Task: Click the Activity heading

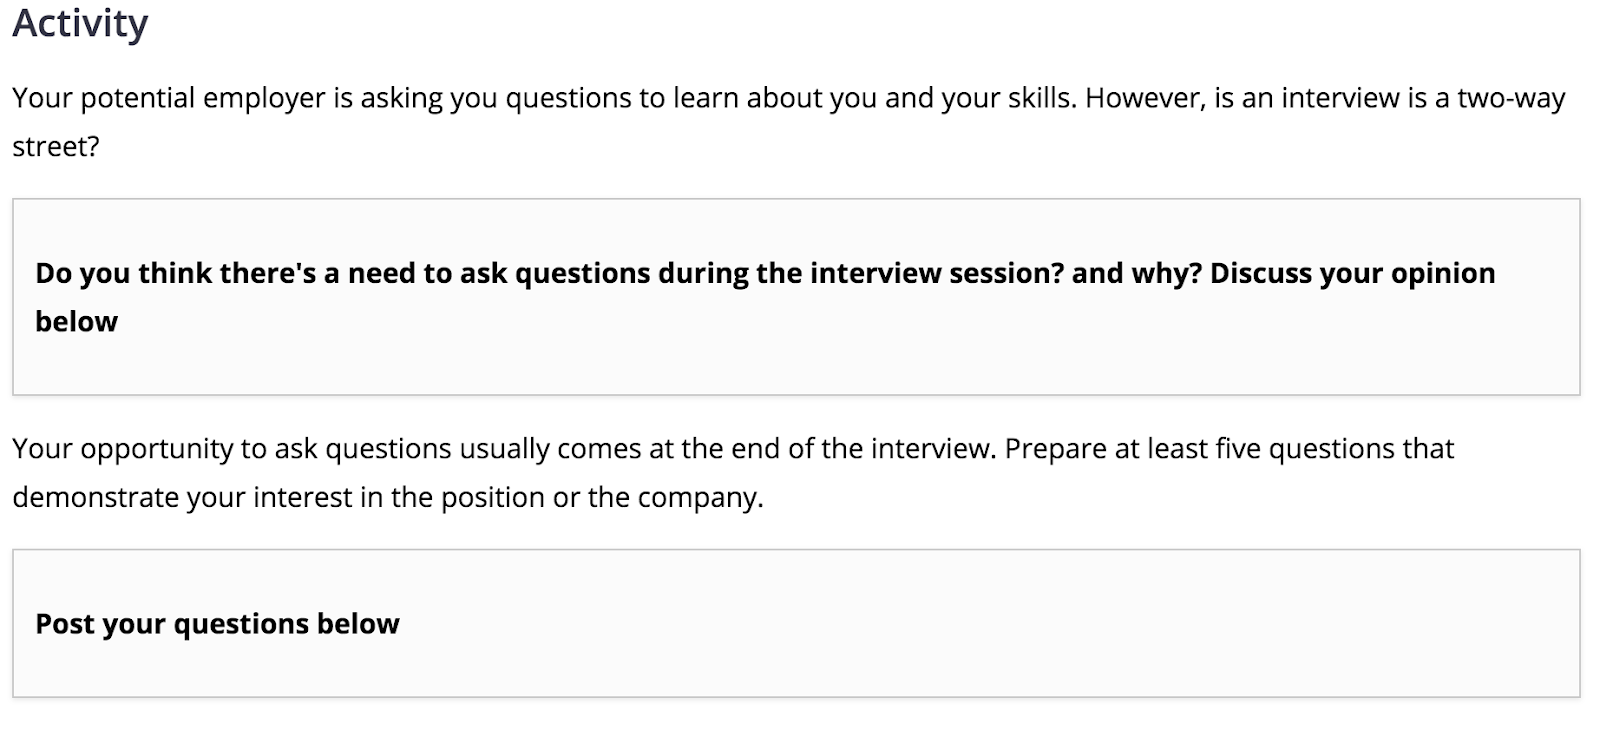Action: point(80,23)
